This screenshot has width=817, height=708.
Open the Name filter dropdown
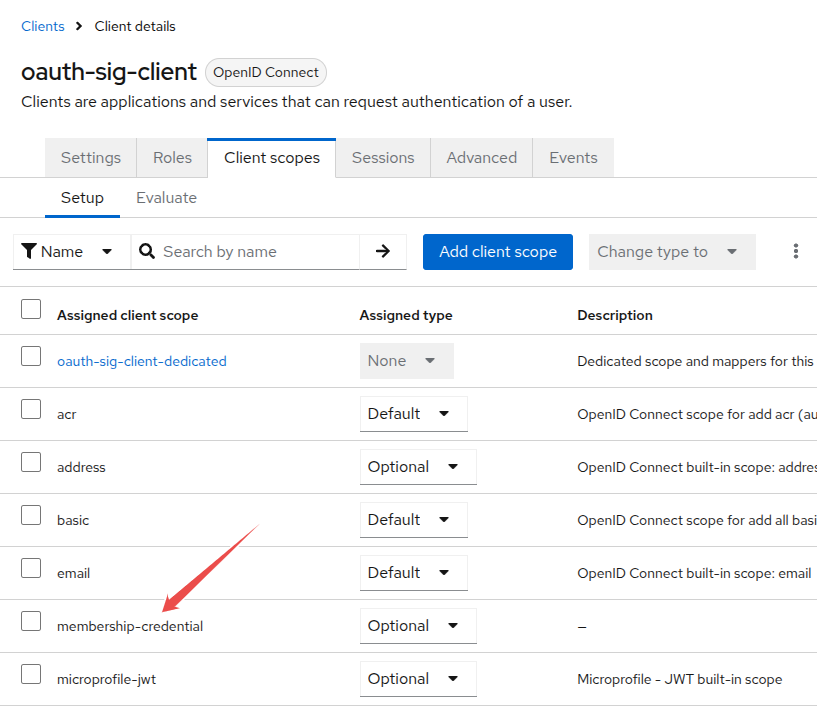tap(71, 252)
